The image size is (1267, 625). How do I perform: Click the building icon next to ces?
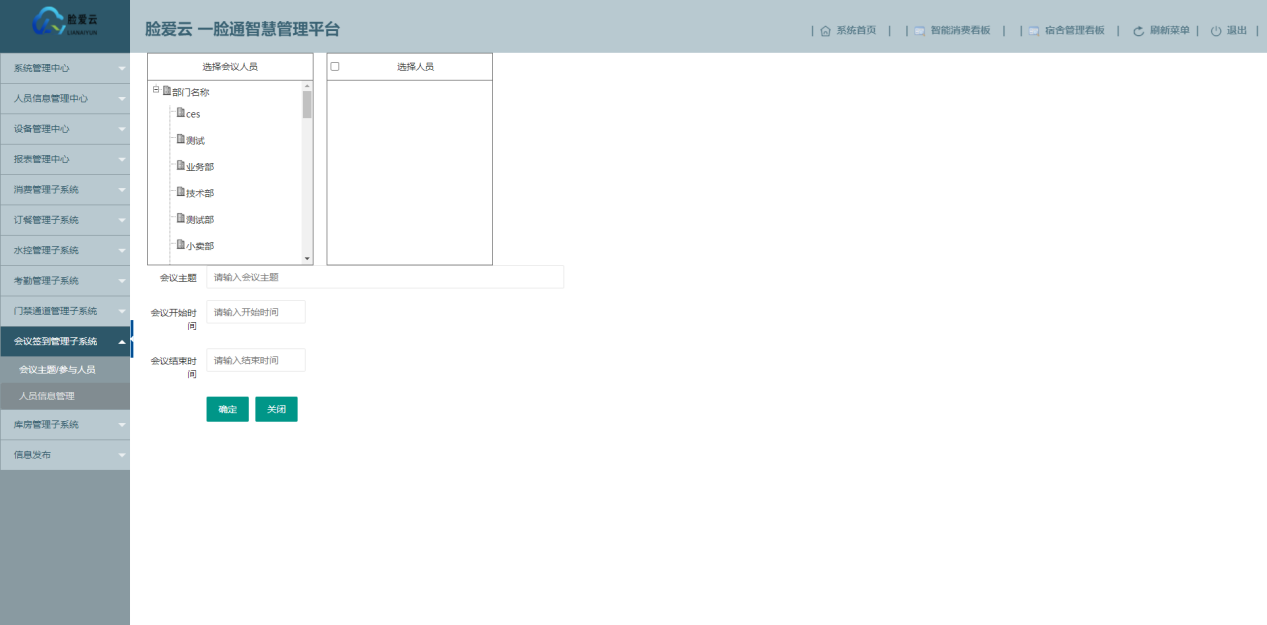click(181, 113)
